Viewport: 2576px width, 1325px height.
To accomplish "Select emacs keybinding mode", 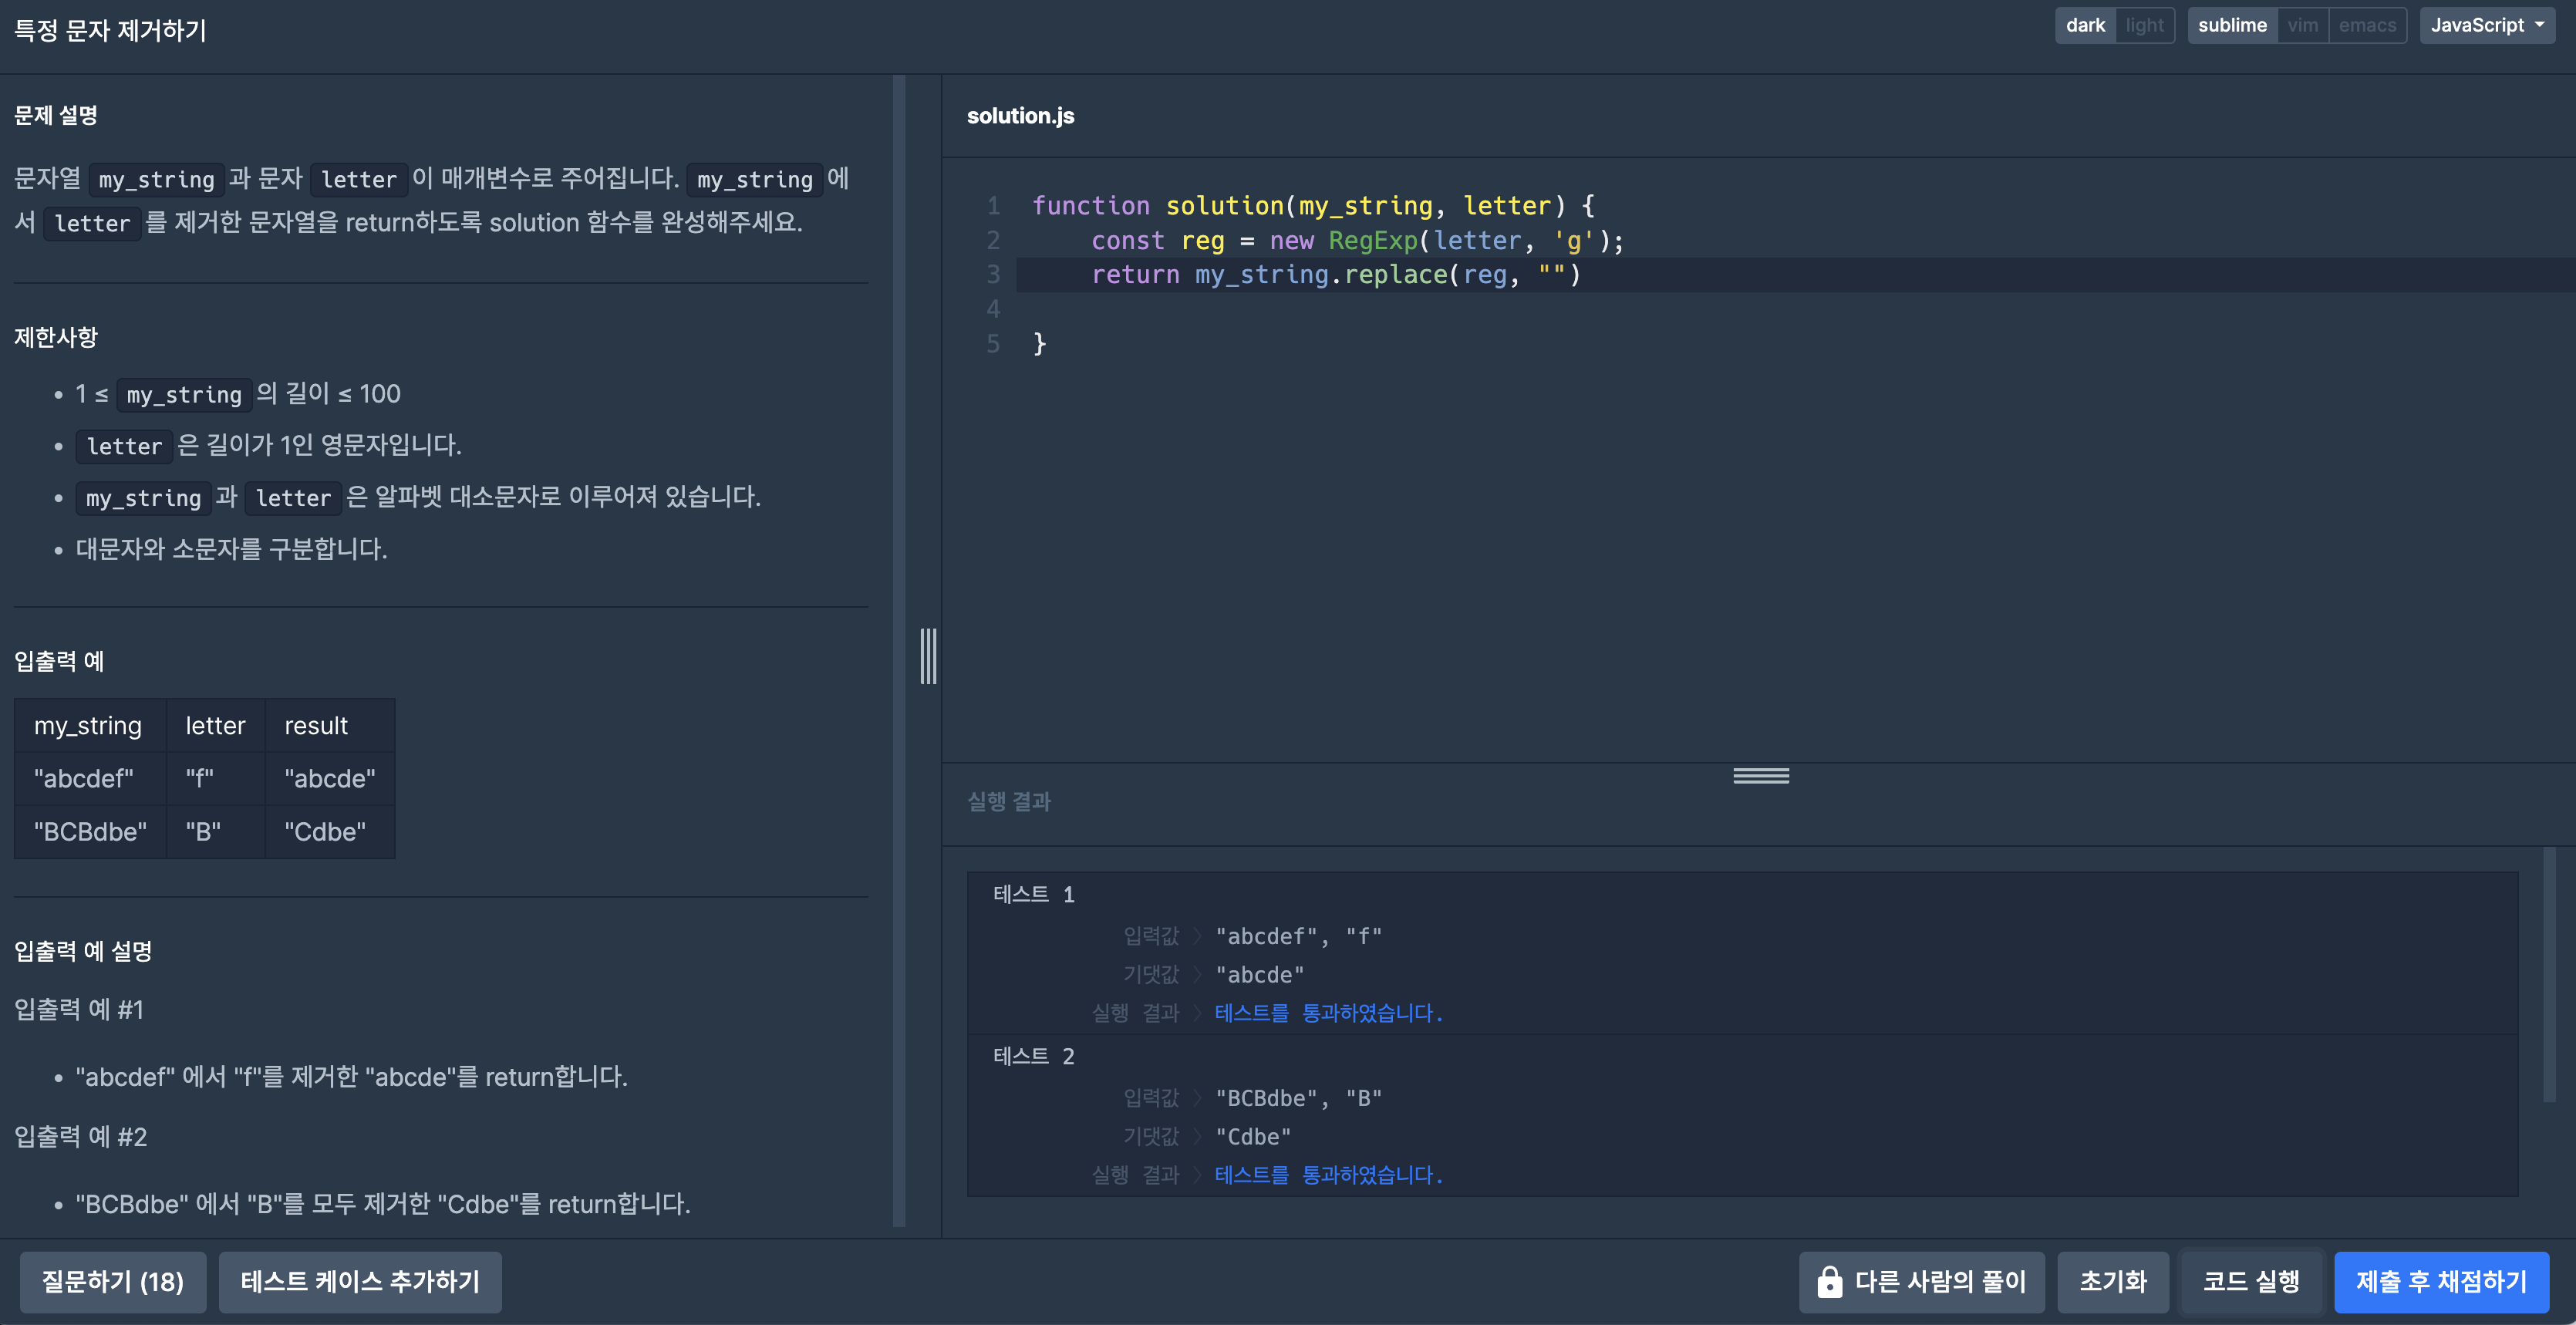I will (x=2366, y=25).
